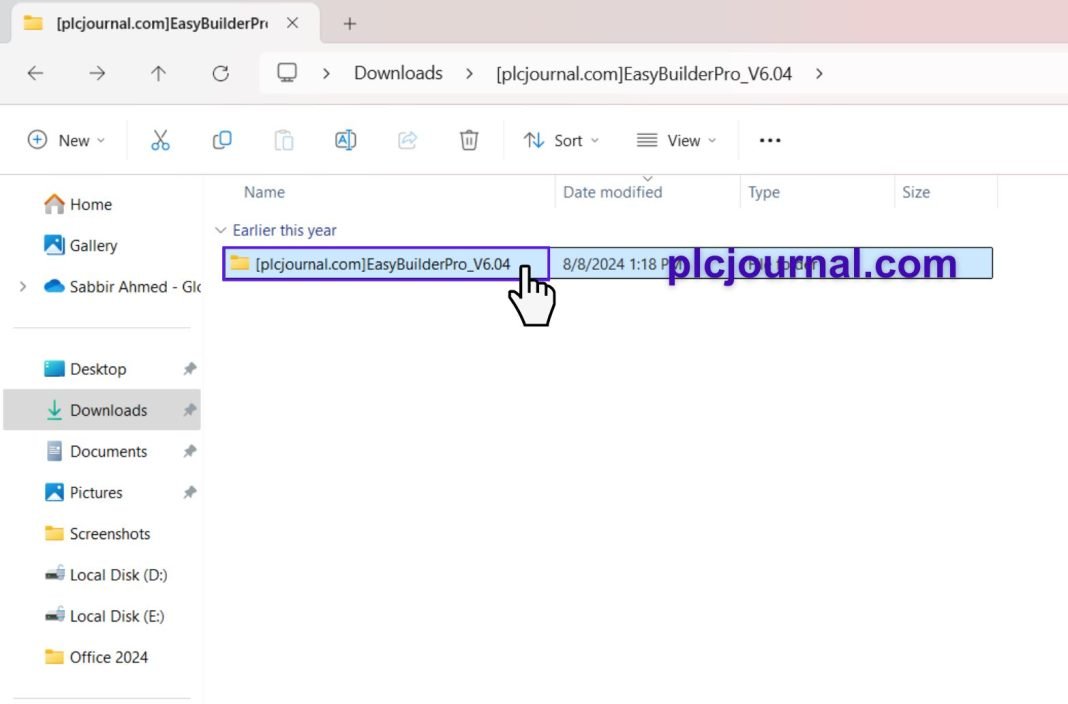Collapse the Earlier this year group

[221, 230]
